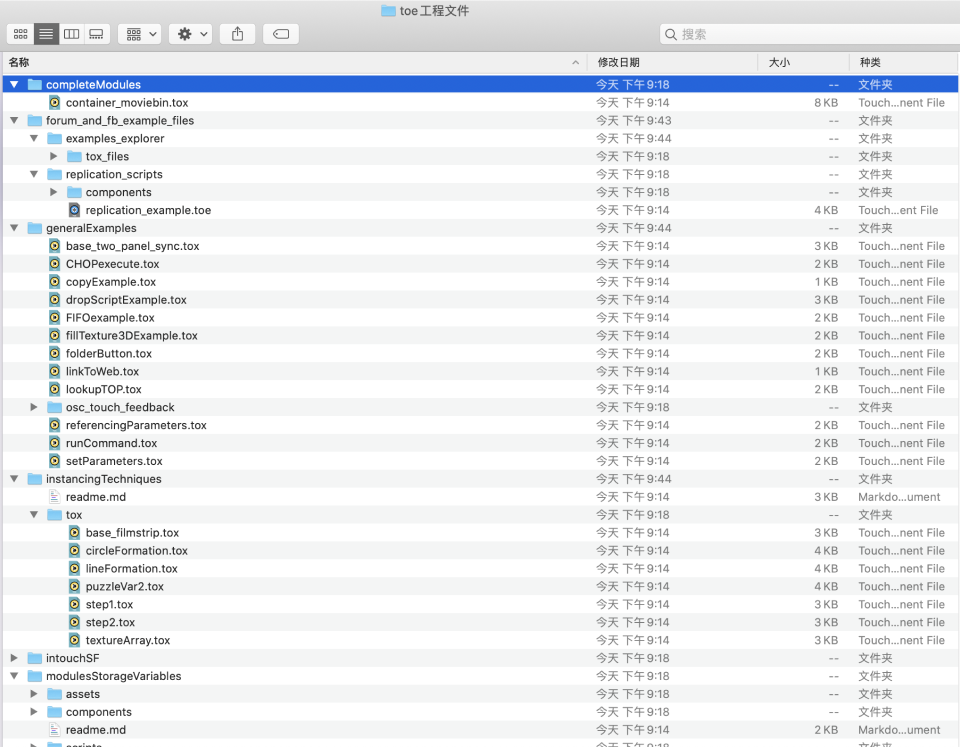Switch to icon view in toolbar

coord(20,34)
